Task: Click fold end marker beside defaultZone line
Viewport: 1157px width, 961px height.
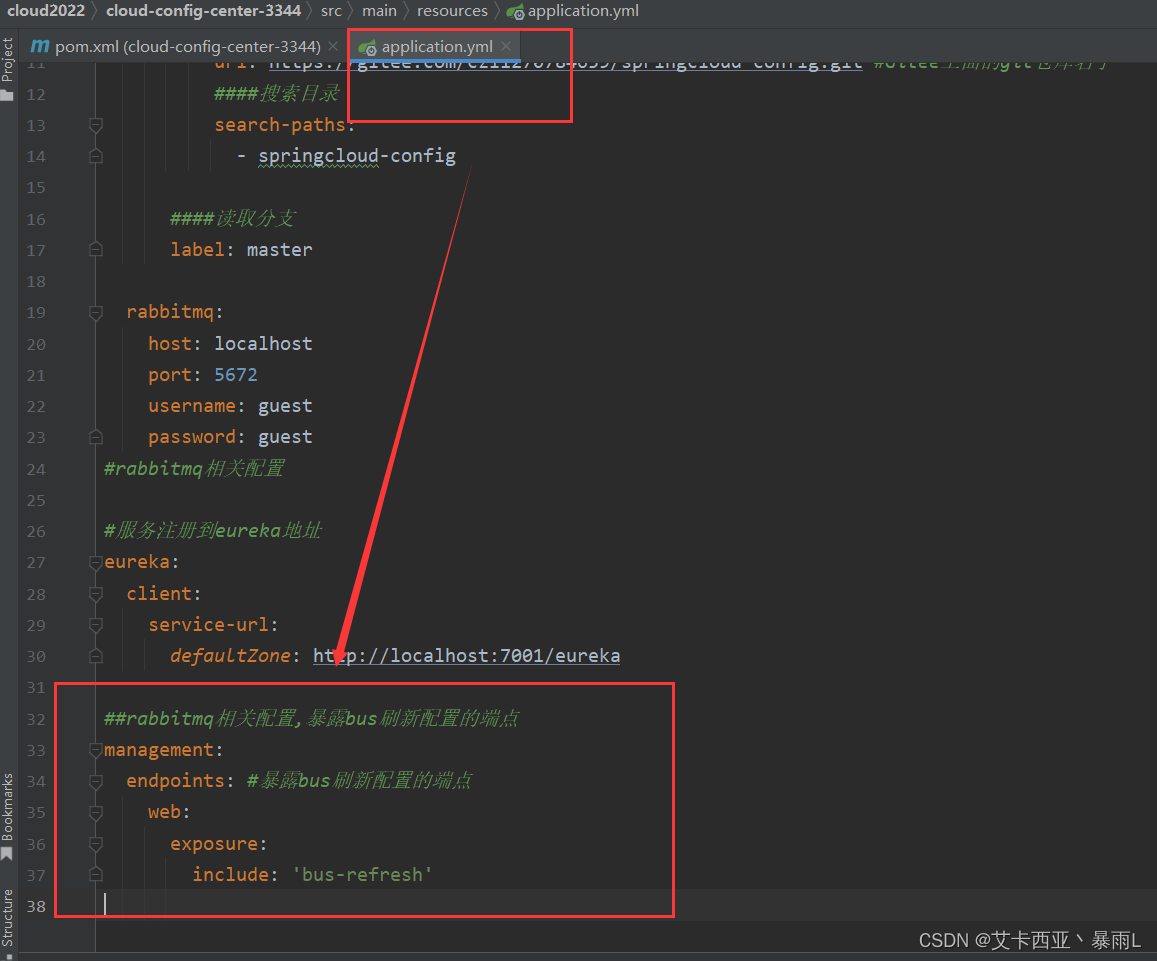Action: [x=95, y=656]
